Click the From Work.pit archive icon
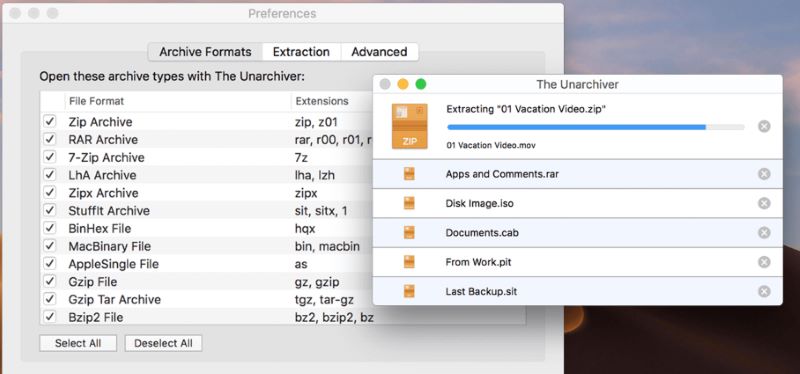Image resolution: width=800 pixels, height=374 pixels. coord(409,262)
